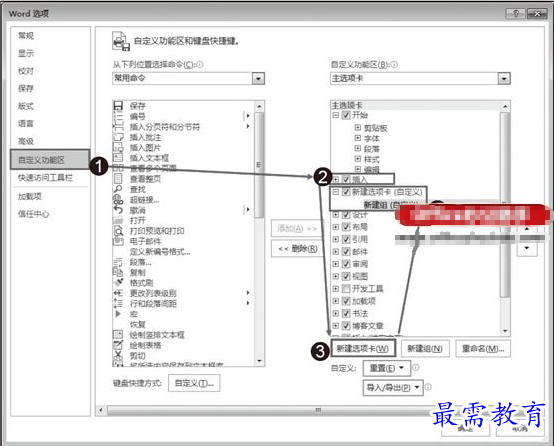Expand the 字体 group node
Screen dimensions: 554x446
click(x=358, y=138)
